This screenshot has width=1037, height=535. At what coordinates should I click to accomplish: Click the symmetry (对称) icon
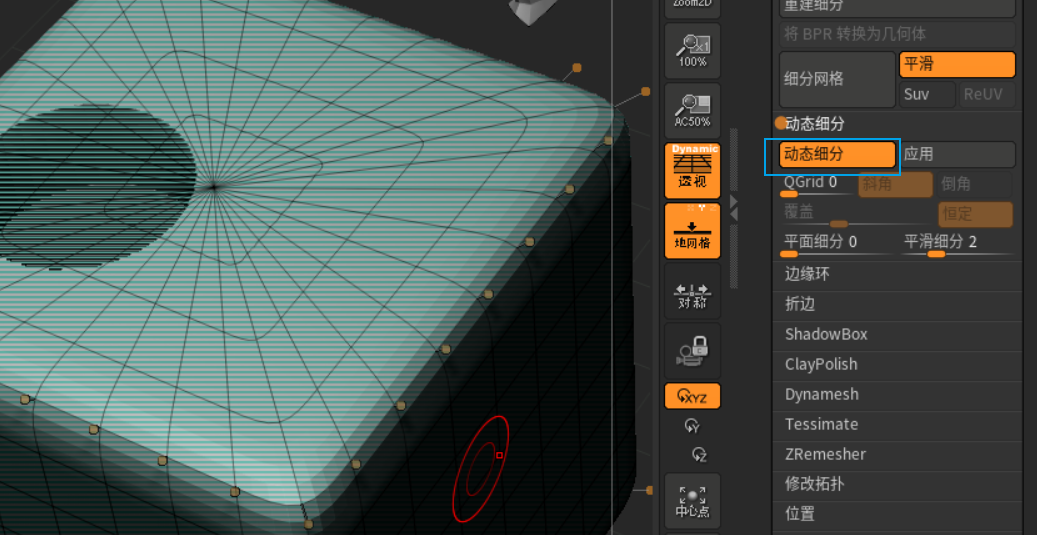pyautogui.click(x=692, y=291)
